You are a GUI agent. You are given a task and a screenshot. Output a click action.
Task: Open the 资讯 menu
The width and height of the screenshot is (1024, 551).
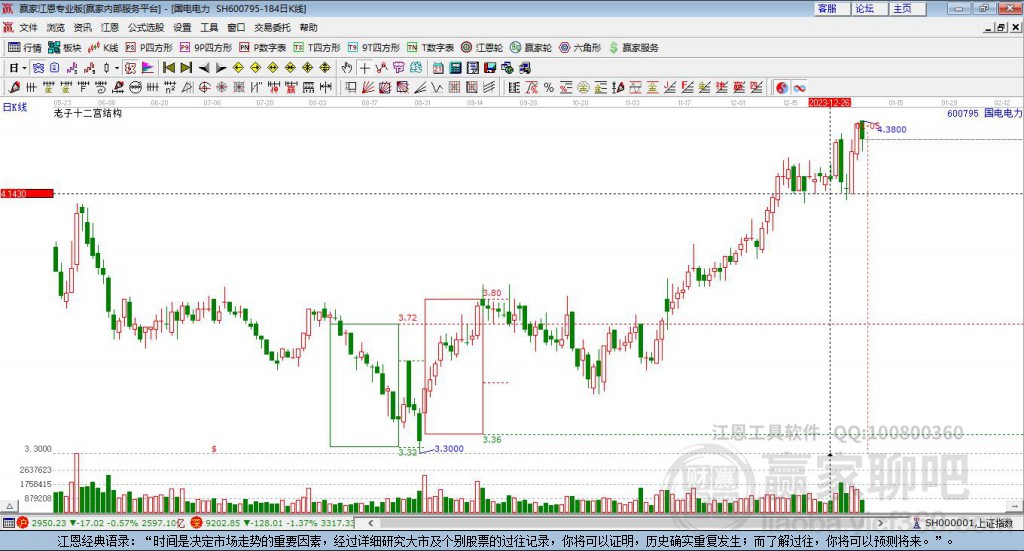[82, 27]
